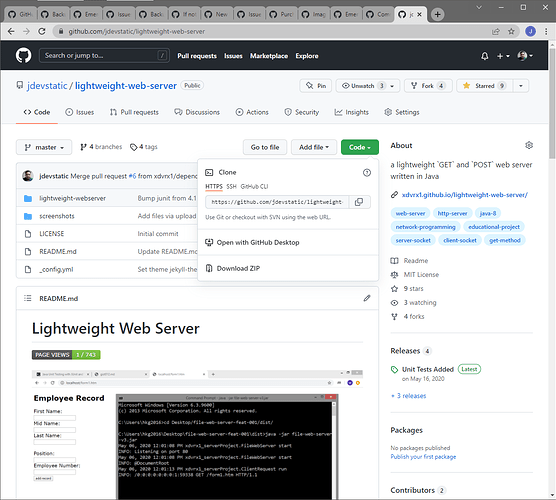Click the HTTPS clone URL field

click(277, 202)
